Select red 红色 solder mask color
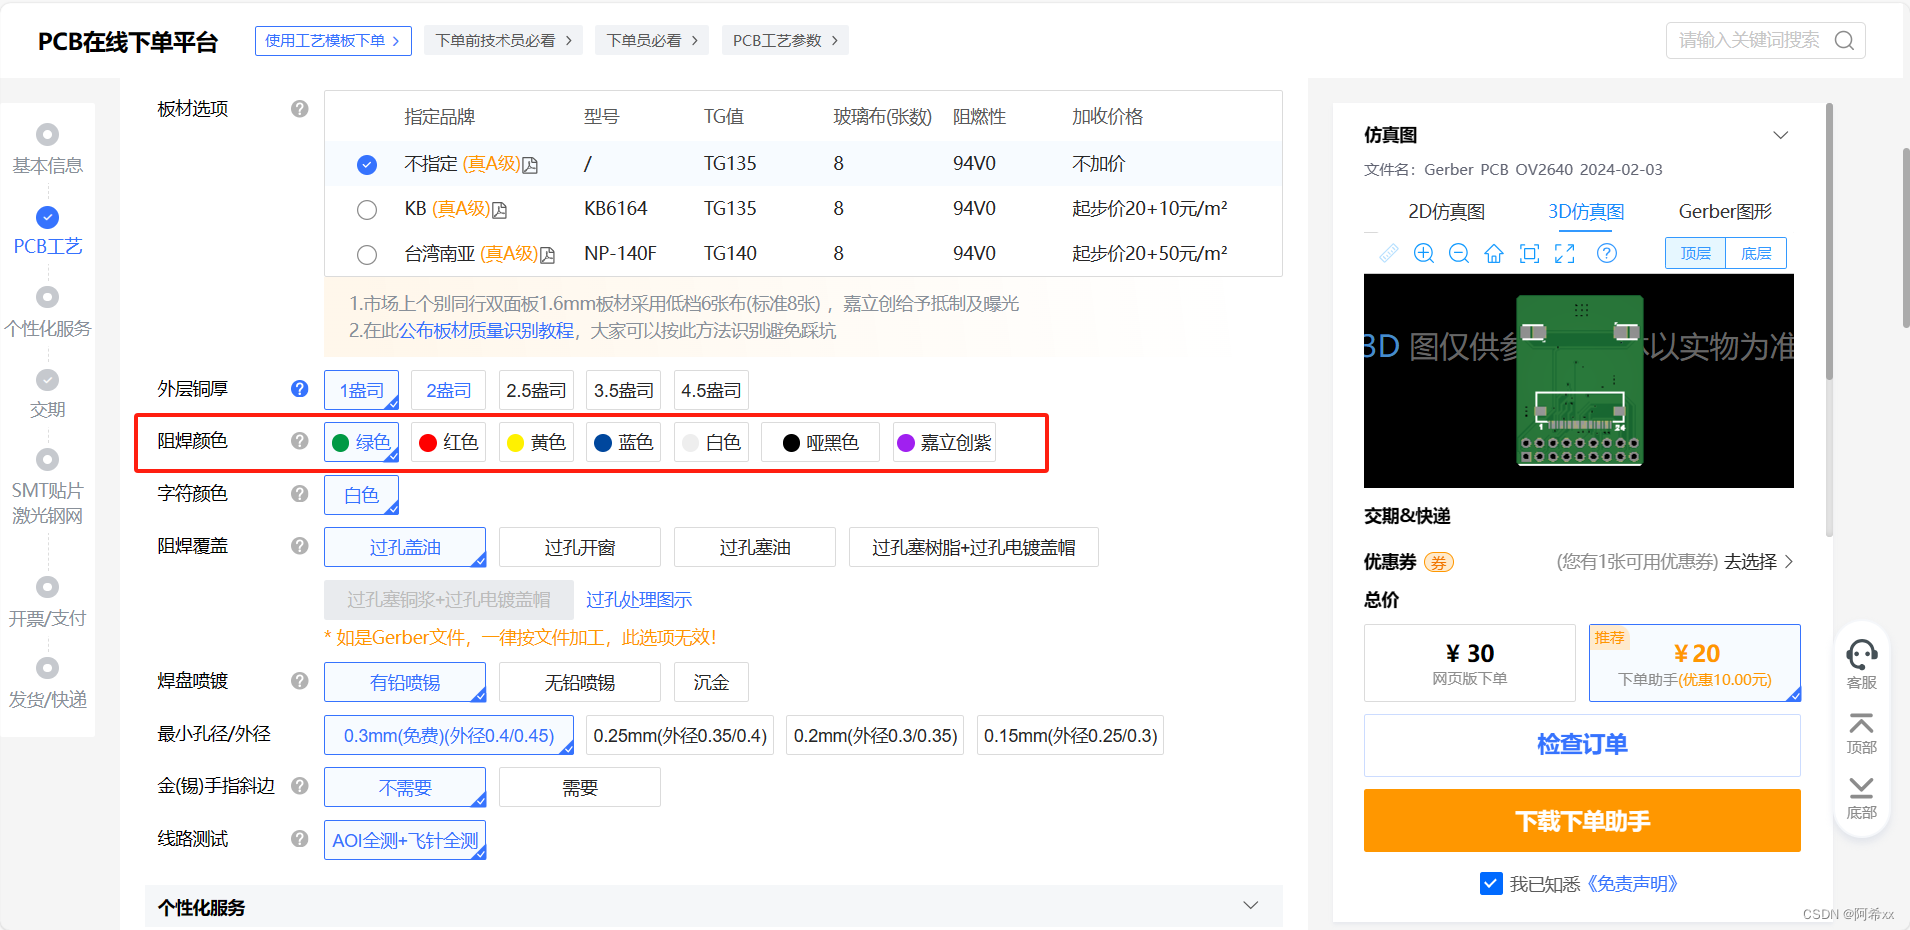 448,443
